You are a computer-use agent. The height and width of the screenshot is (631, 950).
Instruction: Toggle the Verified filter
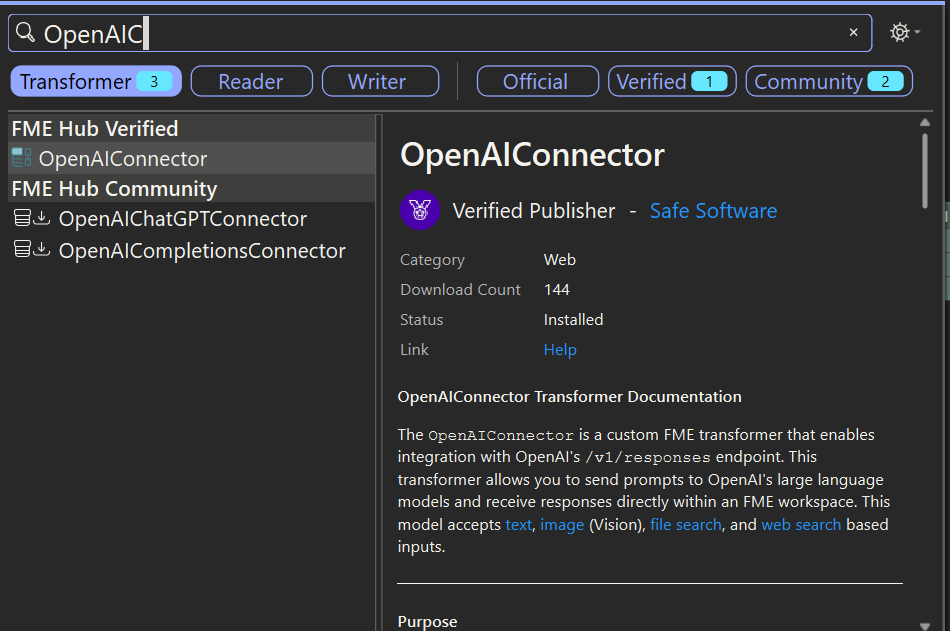click(x=672, y=81)
